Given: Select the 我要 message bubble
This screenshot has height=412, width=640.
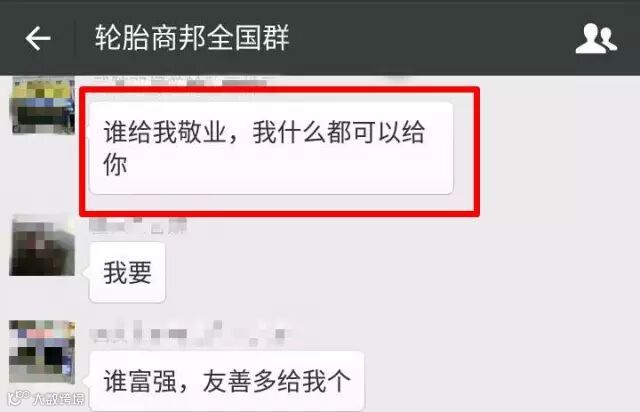Looking at the screenshot, I should click(x=127, y=272).
